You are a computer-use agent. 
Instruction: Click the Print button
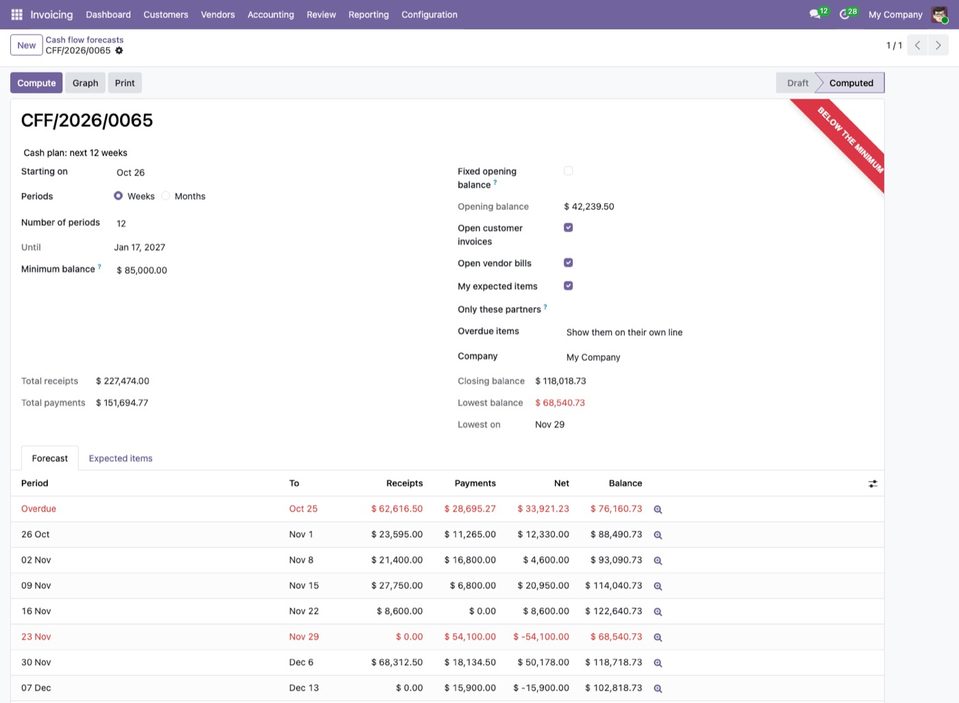coord(125,83)
